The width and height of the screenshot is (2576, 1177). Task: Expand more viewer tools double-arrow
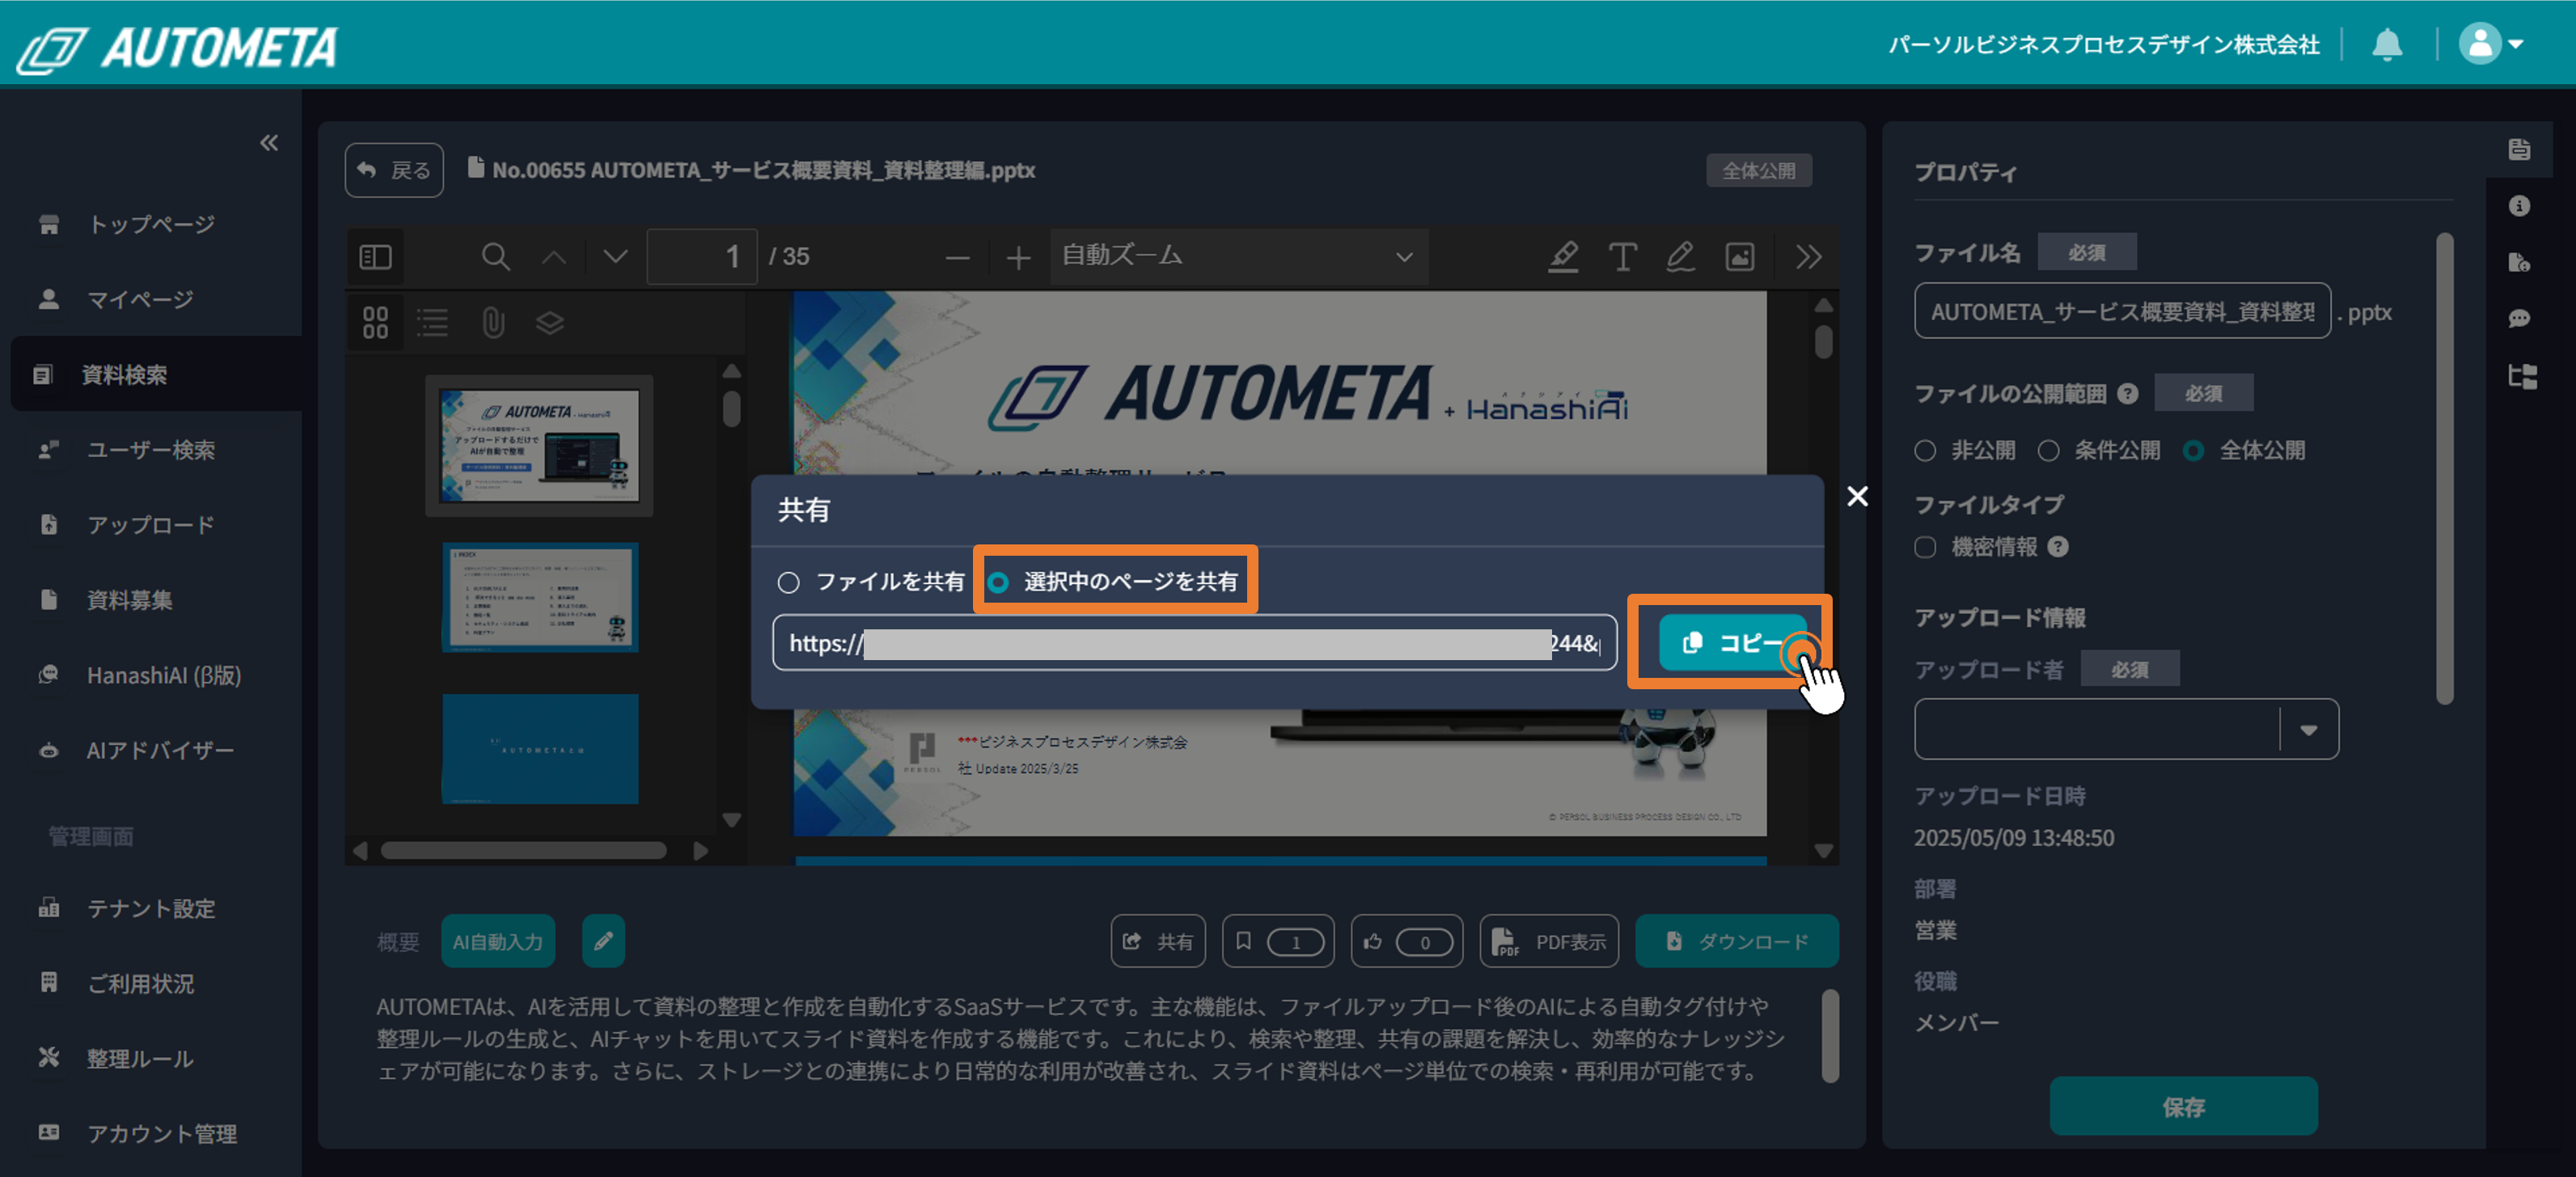[1808, 257]
